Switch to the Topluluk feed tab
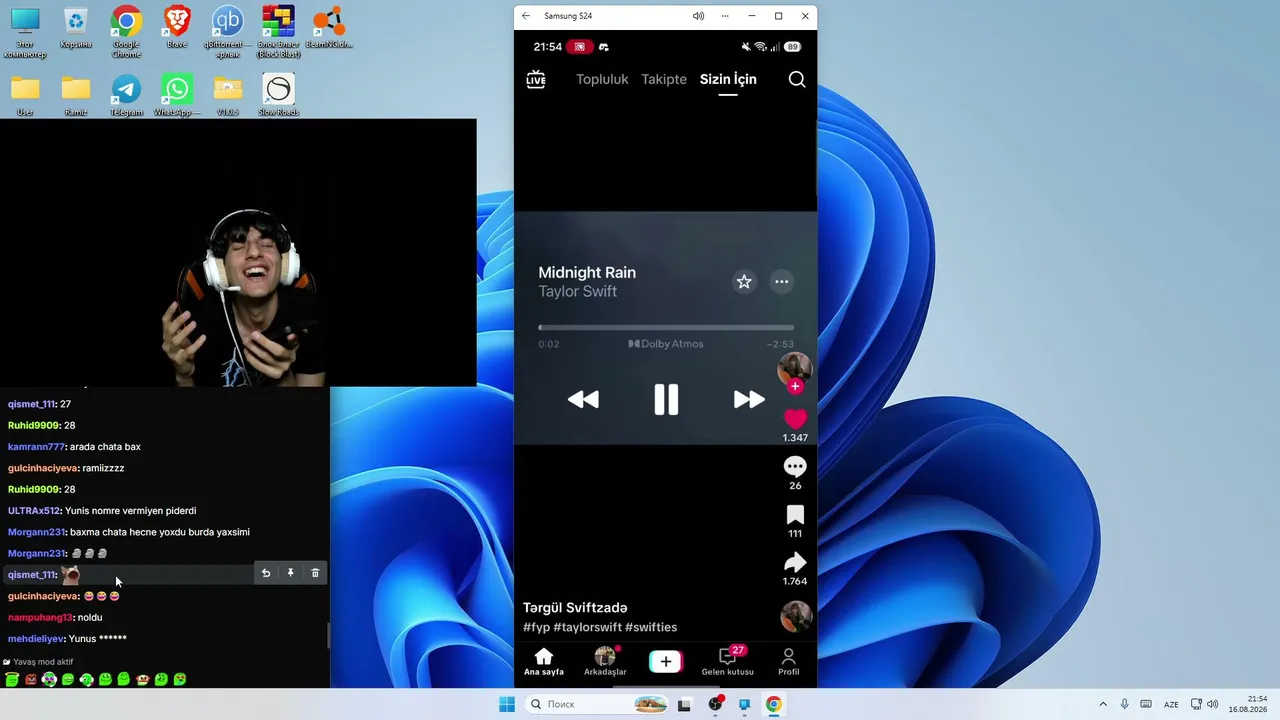Screen dimensions: 1280x720 [602, 79]
